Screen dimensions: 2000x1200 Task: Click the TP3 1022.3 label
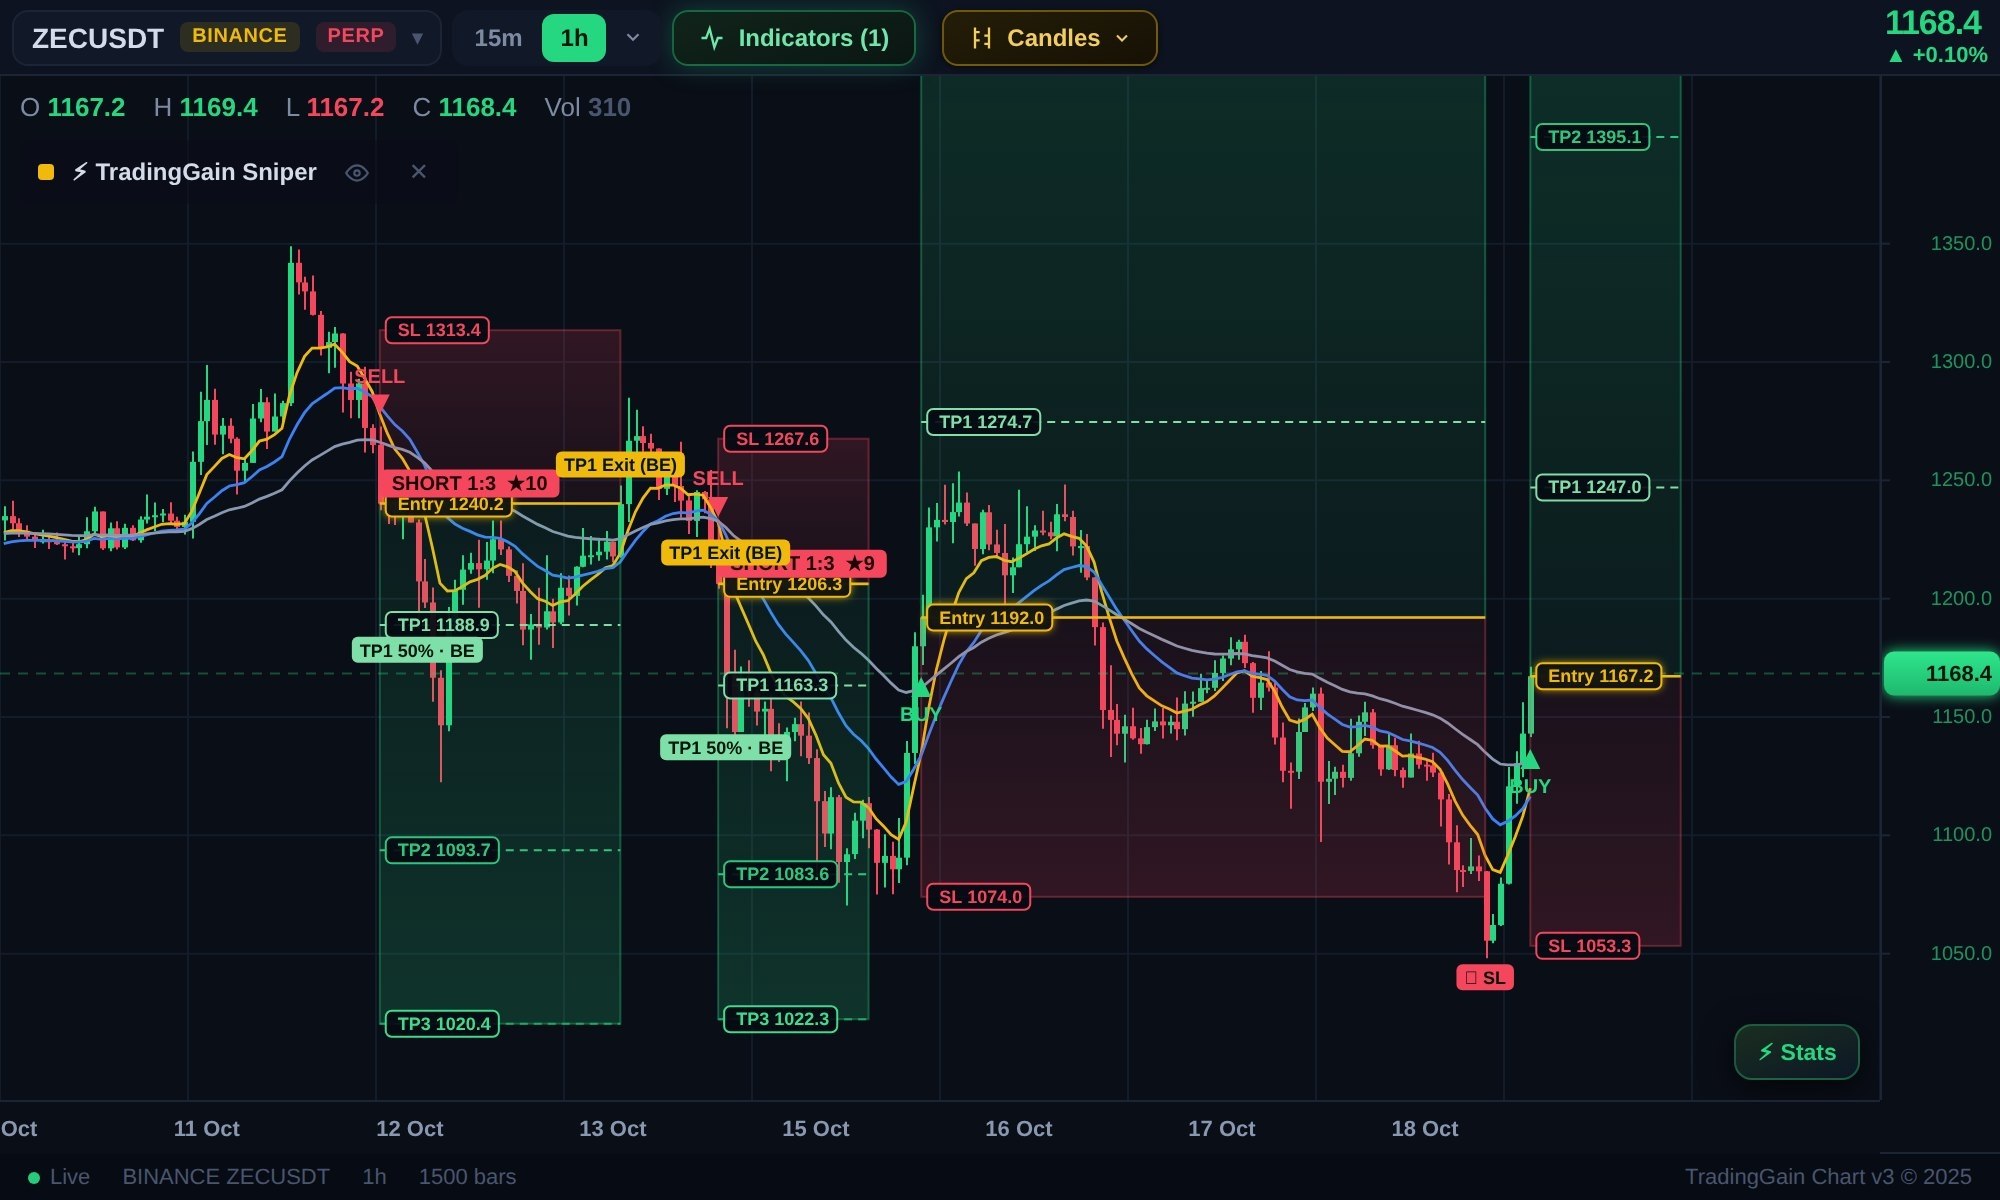tap(781, 1019)
